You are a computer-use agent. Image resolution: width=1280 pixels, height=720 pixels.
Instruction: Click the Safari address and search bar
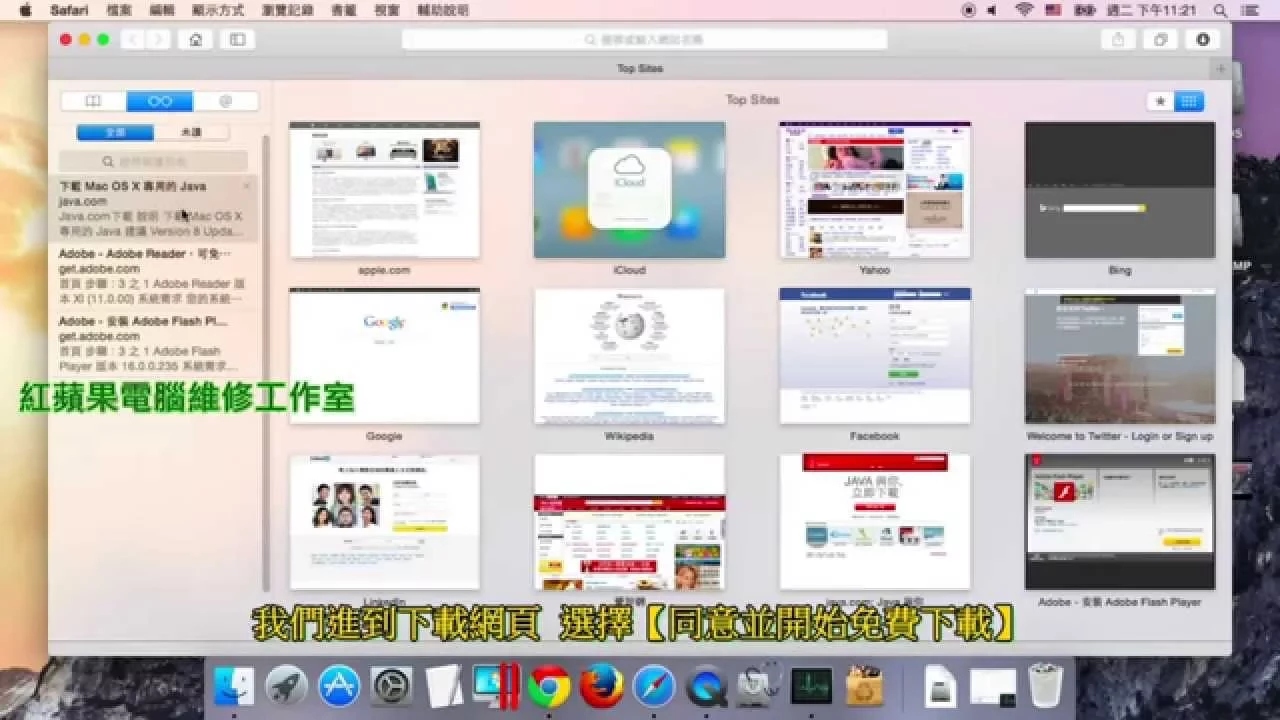(644, 39)
